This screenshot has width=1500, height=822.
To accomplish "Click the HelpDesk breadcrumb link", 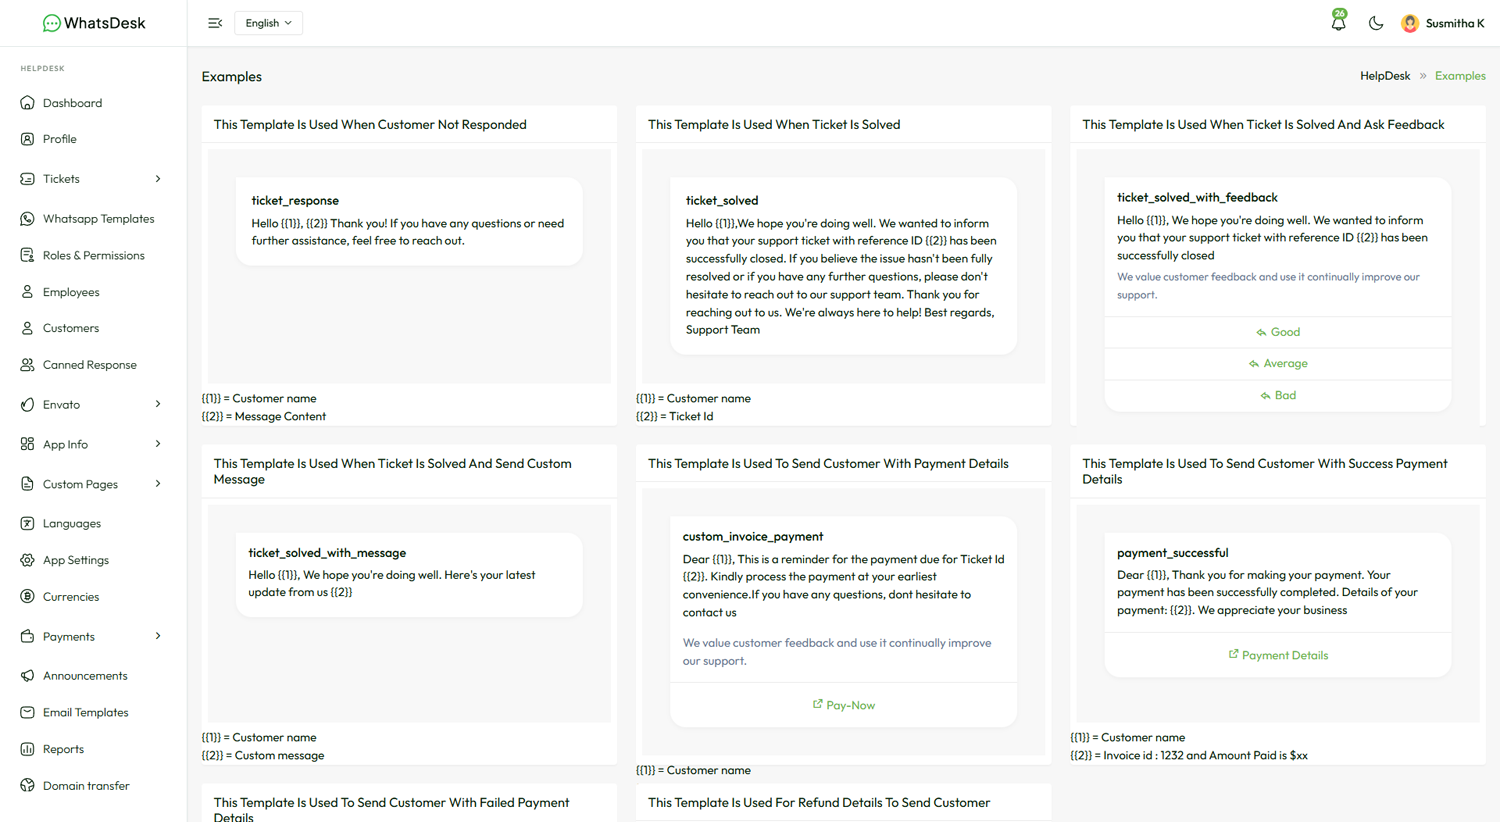I will click(1384, 76).
